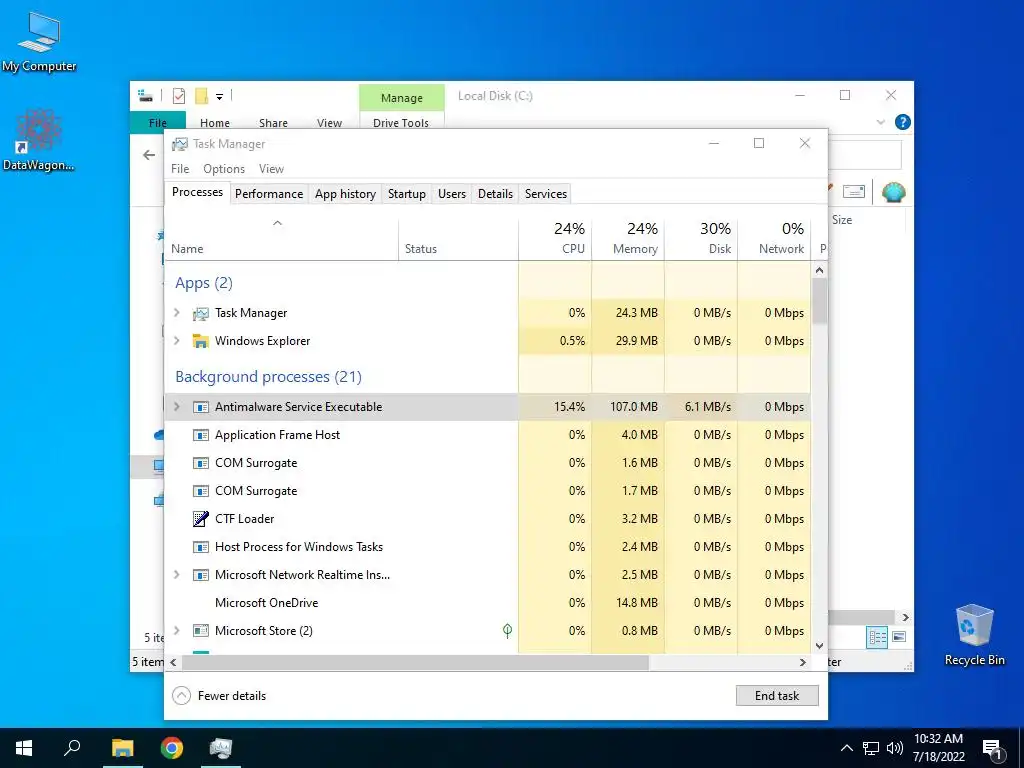This screenshot has height=768, width=1024.
Task: Sort processes by CPU column
Action: tap(556, 239)
